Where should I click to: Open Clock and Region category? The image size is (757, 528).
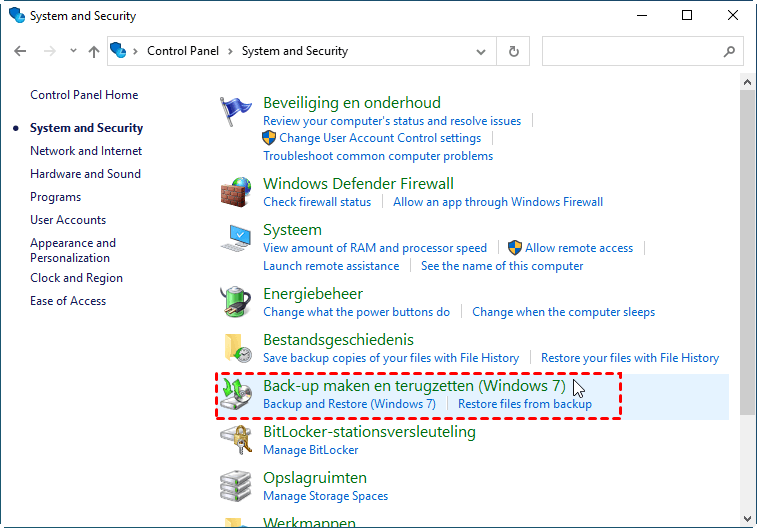click(76, 278)
